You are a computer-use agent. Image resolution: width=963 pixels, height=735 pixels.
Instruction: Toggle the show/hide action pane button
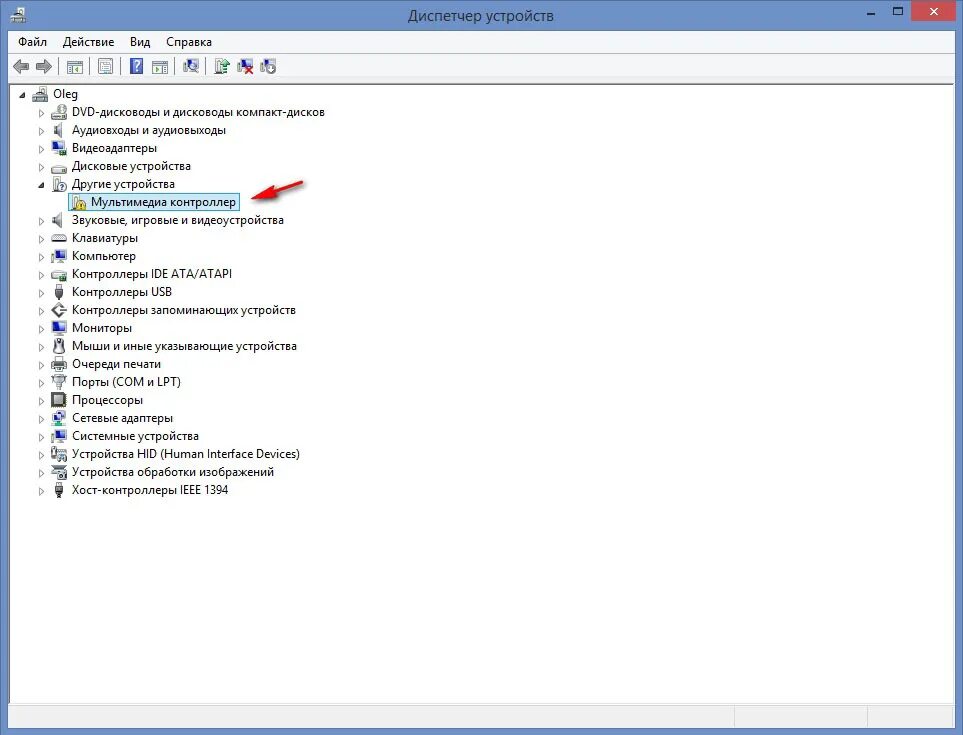tap(160, 66)
